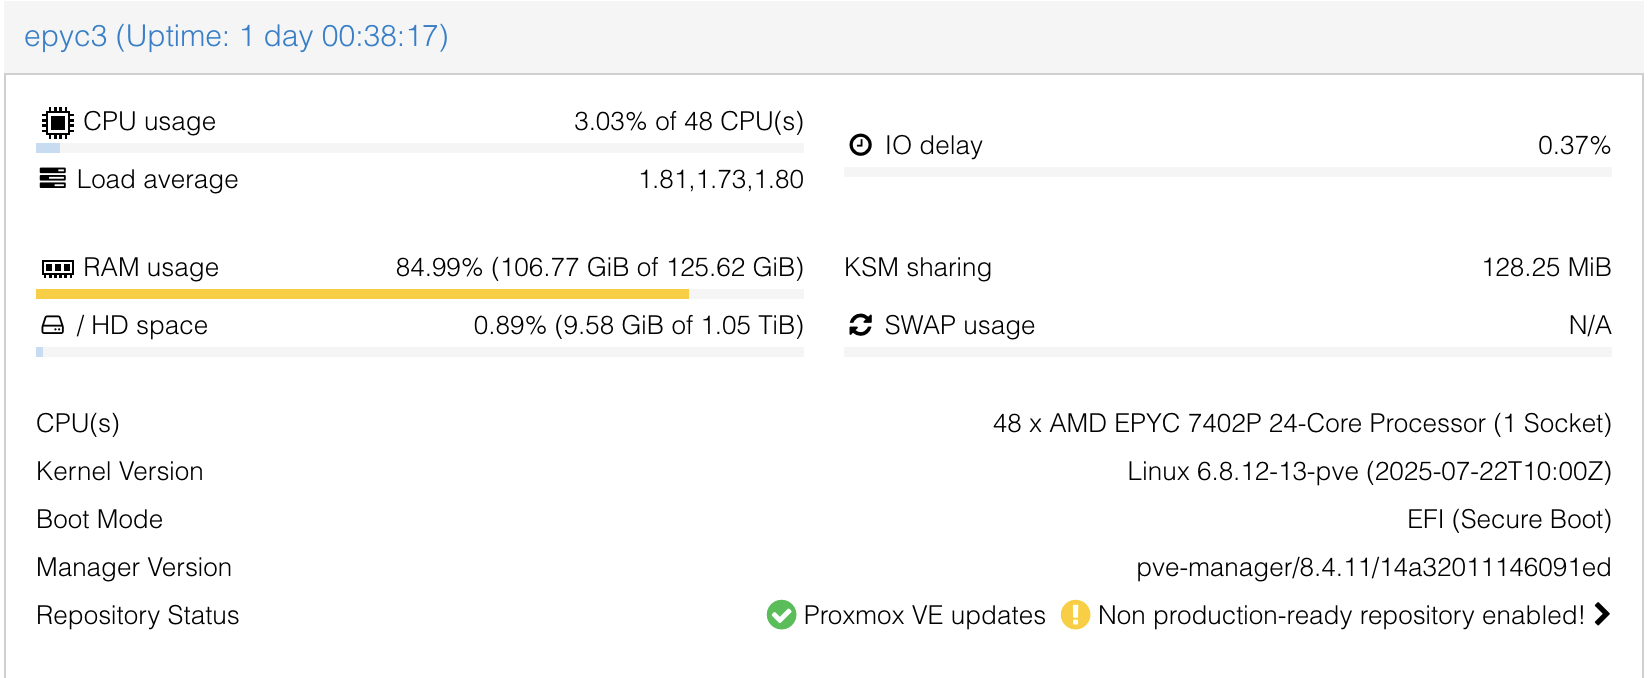Click the SWAP usage progress bar
The width and height of the screenshot is (1648, 678).
pos(1227,352)
